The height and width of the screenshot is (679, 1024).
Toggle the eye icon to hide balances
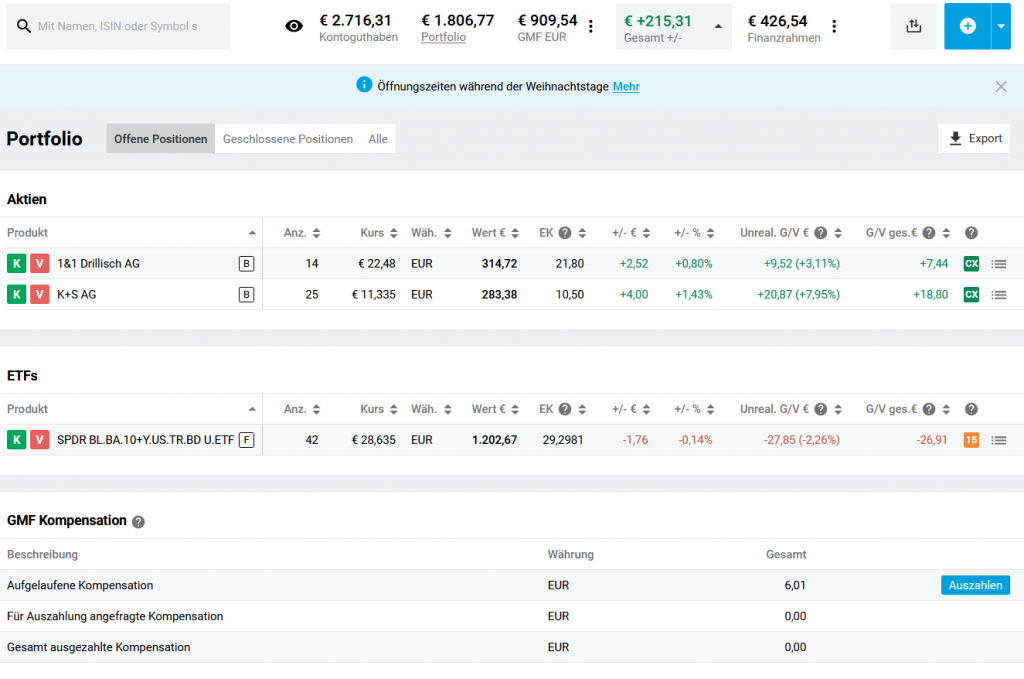[x=294, y=26]
